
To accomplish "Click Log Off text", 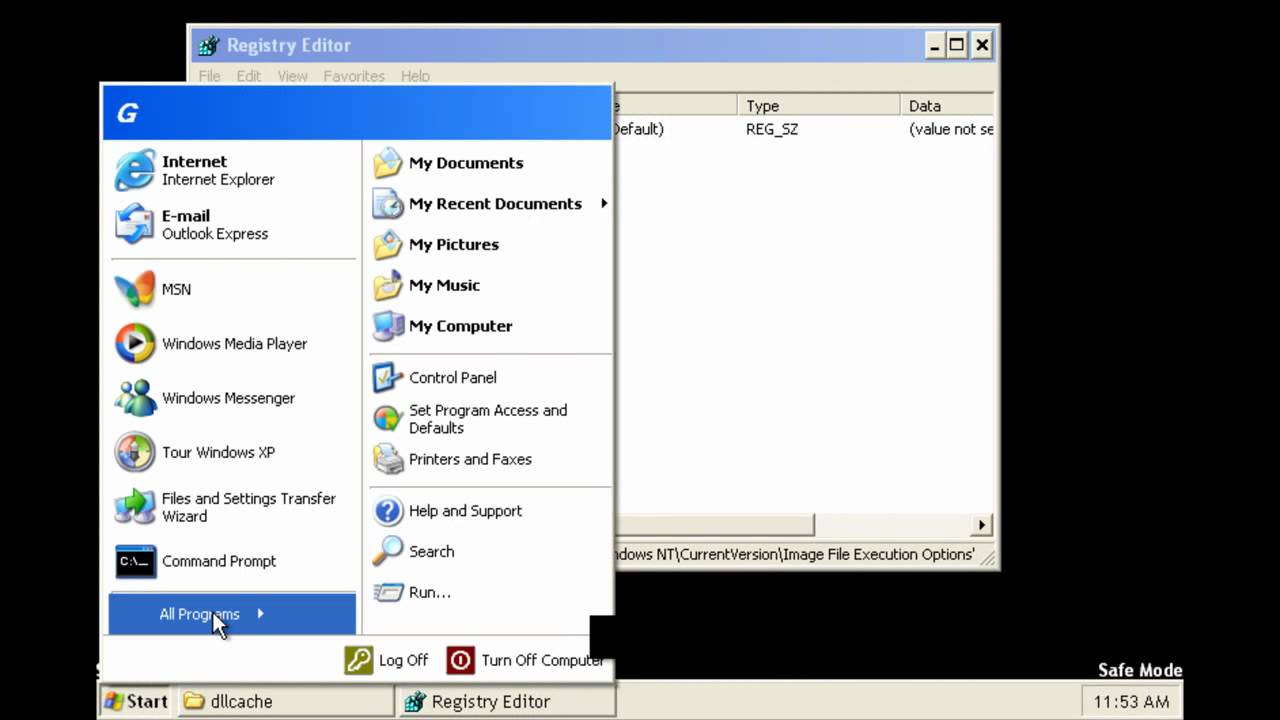I will pos(403,660).
